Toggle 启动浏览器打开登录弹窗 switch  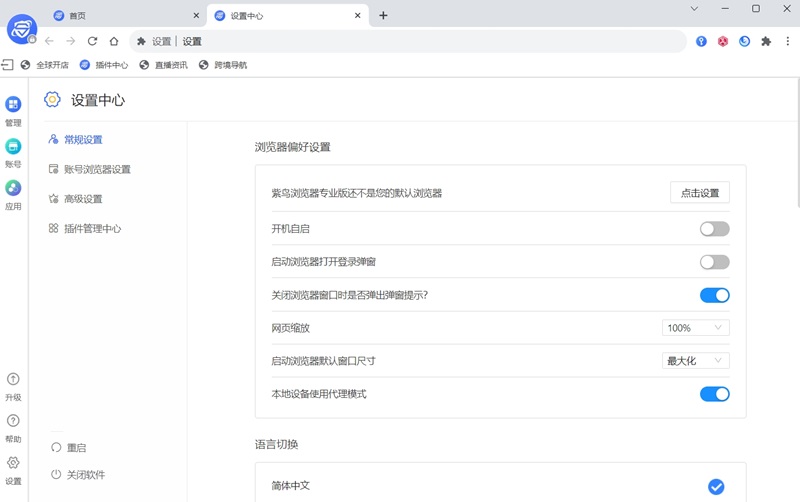[714, 262]
